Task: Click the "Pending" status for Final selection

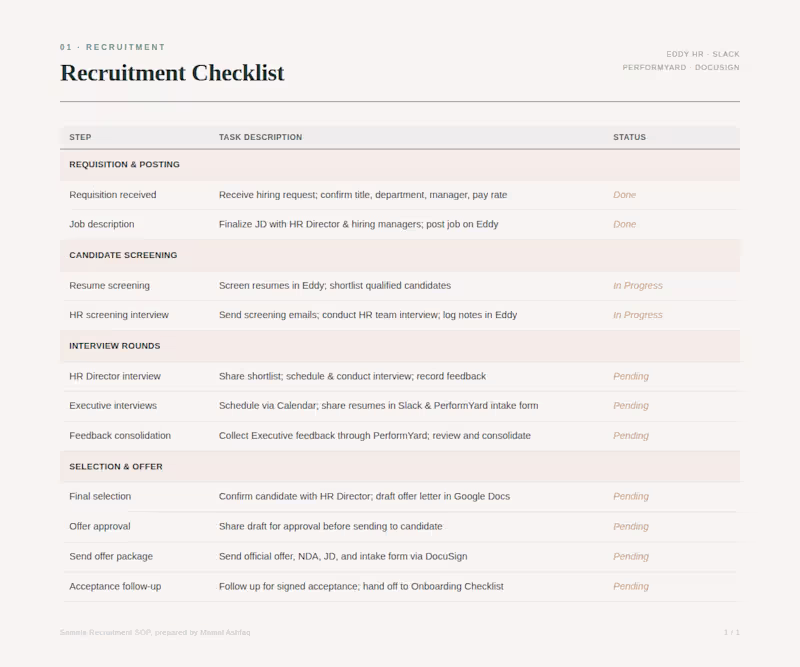Action: (x=631, y=497)
